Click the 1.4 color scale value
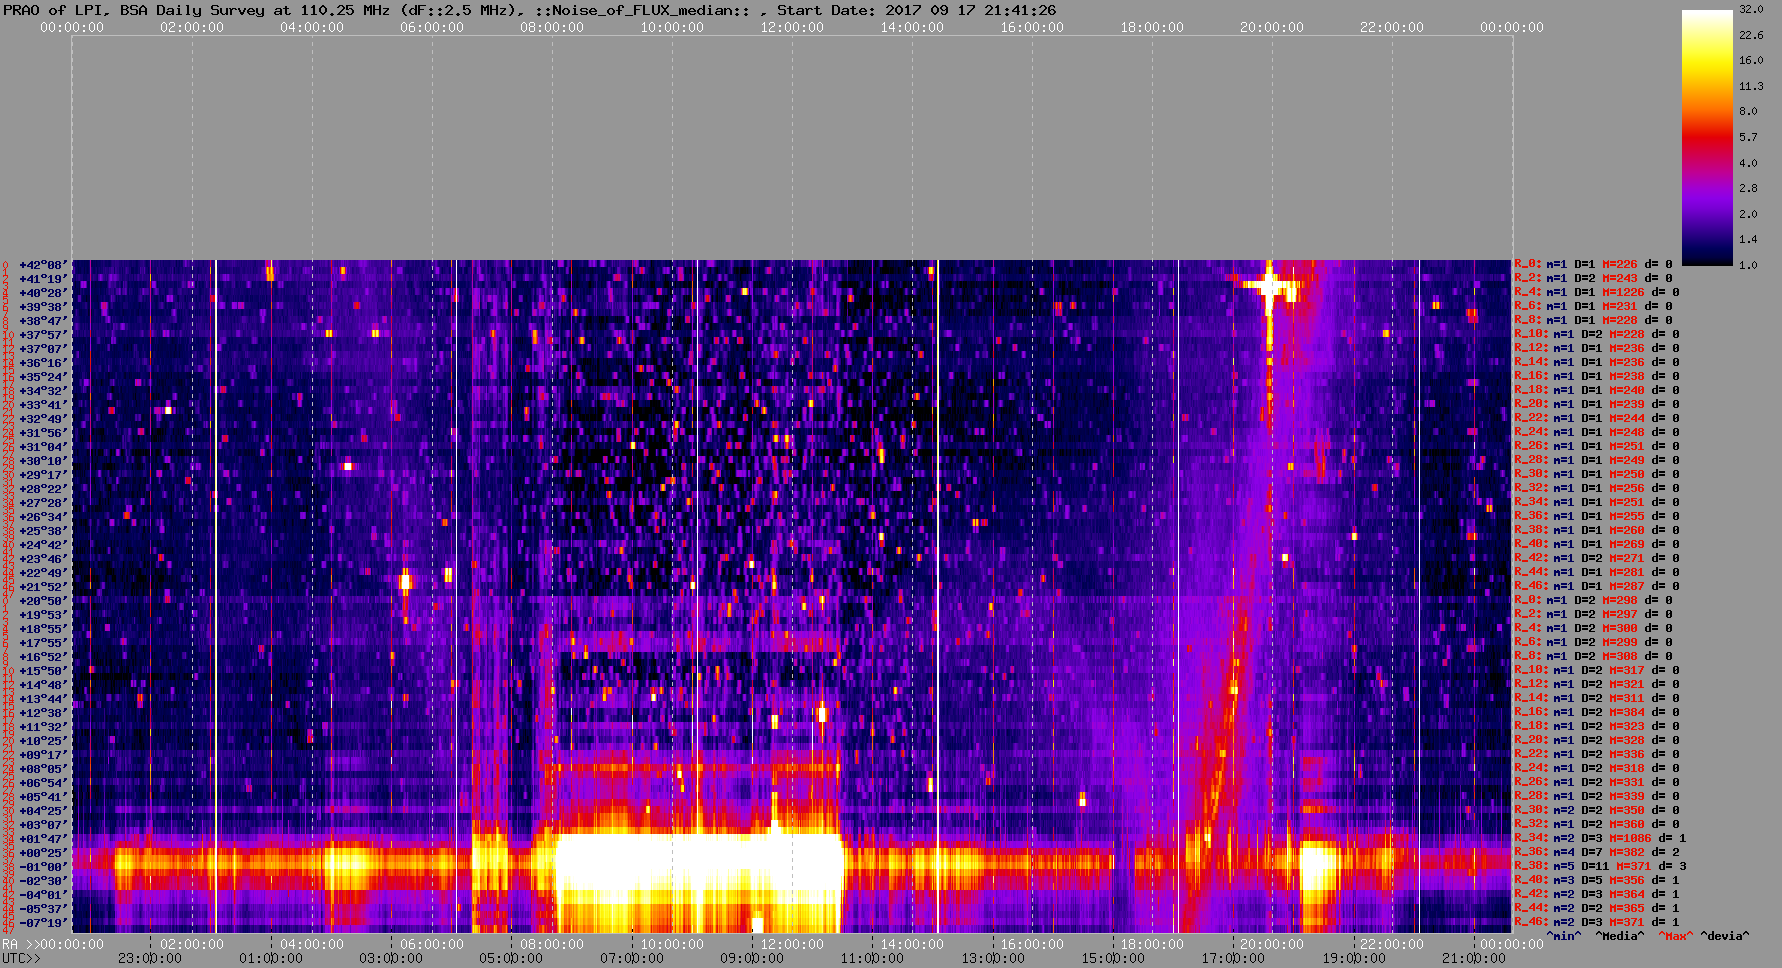Image resolution: width=1782 pixels, height=968 pixels. [x=1748, y=240]
